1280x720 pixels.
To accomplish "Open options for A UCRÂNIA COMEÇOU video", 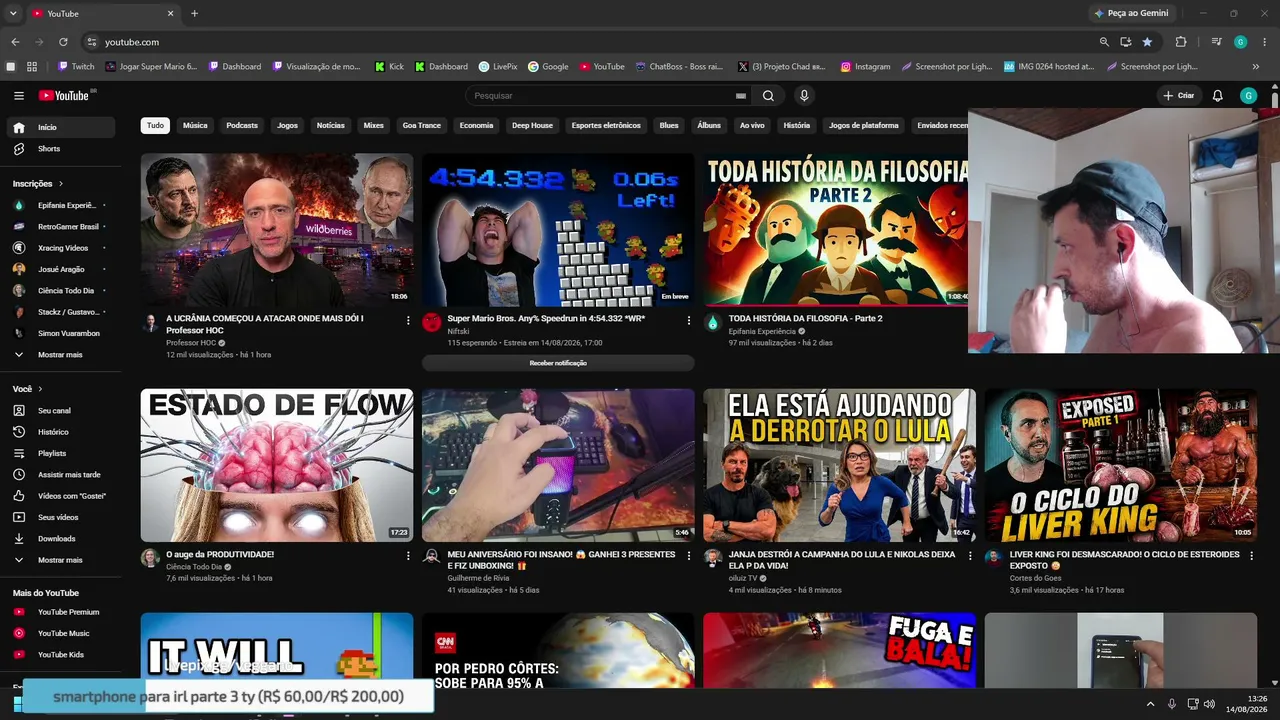I will (408, 321).
